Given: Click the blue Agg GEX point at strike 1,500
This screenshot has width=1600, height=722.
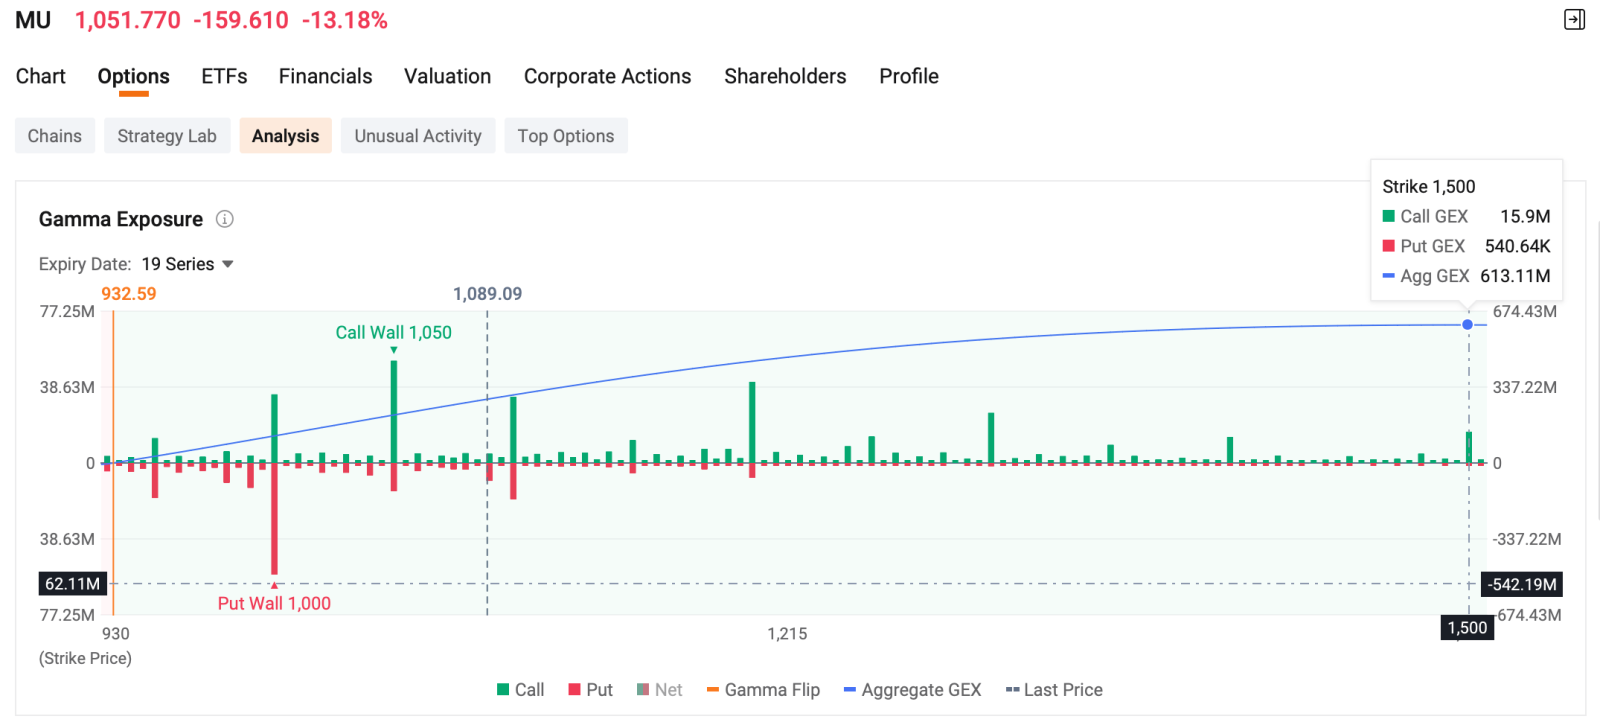Looking at the screenshot, I should point(1467,324).
